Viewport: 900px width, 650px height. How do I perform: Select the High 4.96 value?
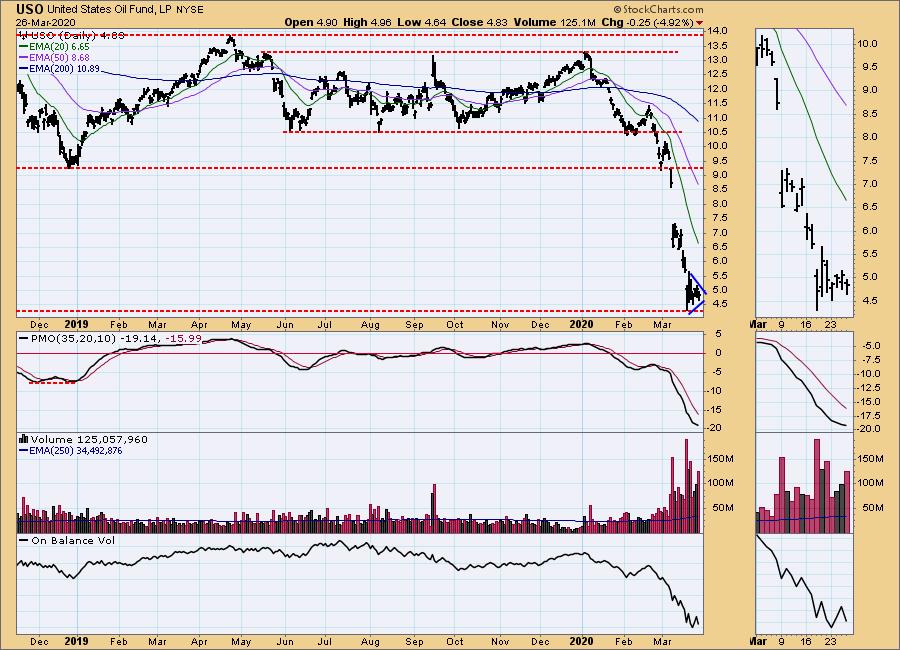coord(367,22)
